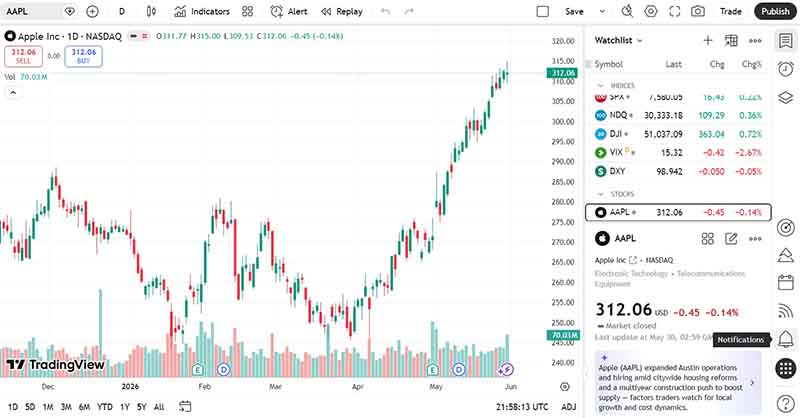Open the alerts clock sidebar icon
Screen dimensions: 800x418
786,68
